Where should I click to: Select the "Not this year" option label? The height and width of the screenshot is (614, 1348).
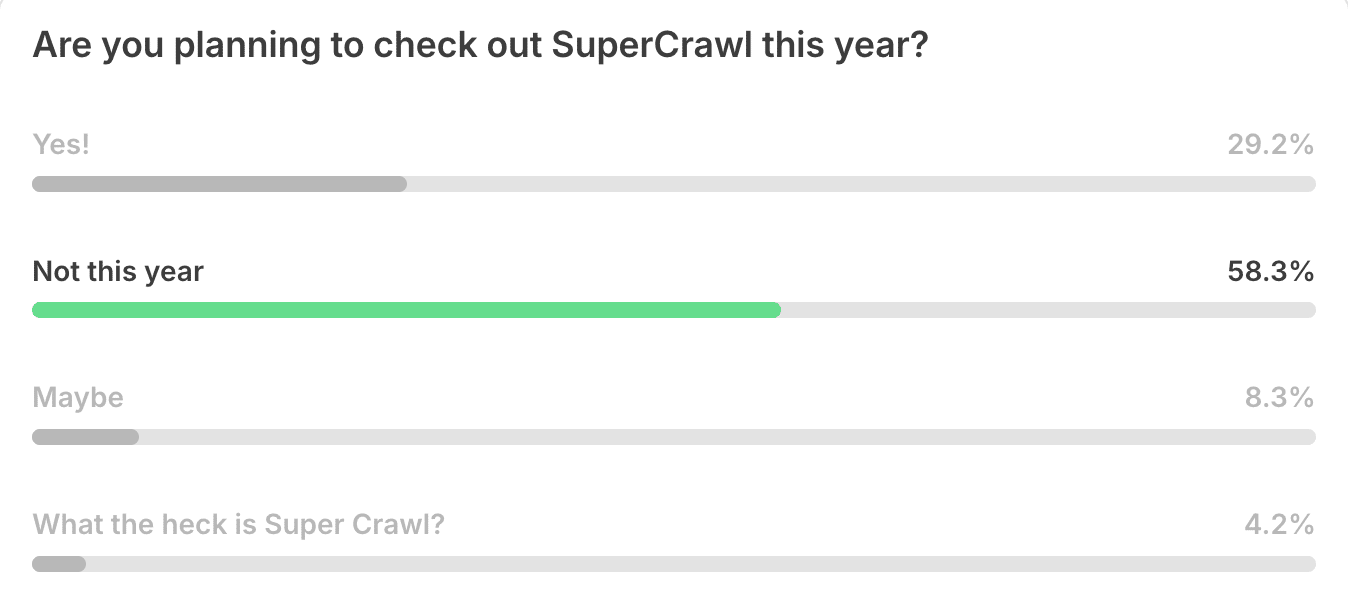pyautogui.click(x=118, y=271)
